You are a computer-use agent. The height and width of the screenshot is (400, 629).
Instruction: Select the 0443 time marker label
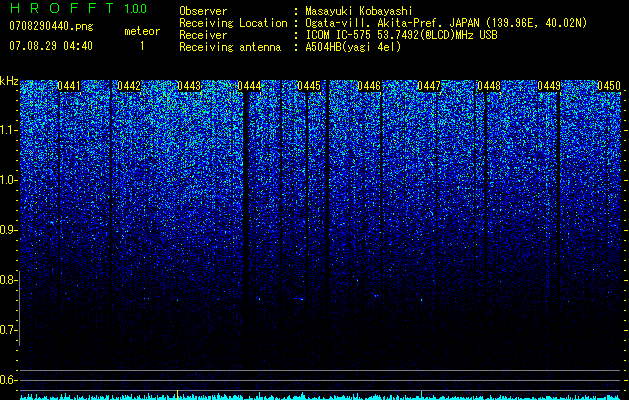pyautogui.click(x=189, y=86)
